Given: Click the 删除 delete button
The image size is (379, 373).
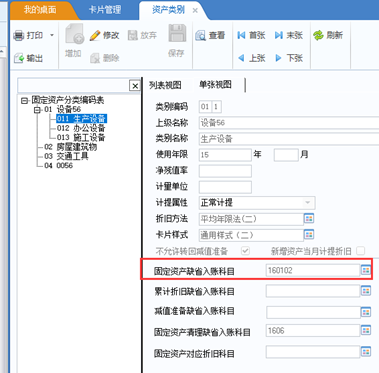Looking at the screenshot, I should pyautogui.click(x=105, y=58).
